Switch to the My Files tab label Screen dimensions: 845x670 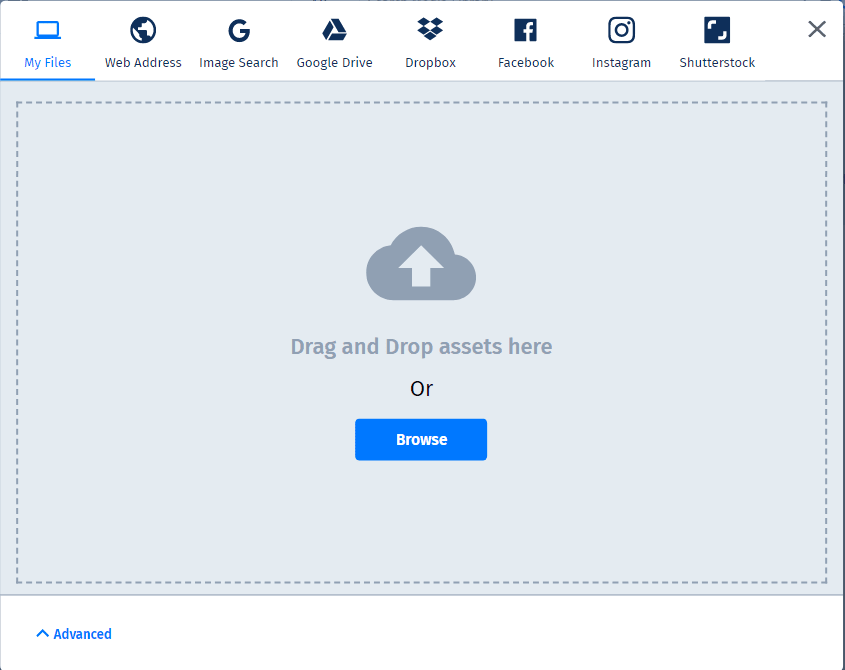[x=47, y=63]
